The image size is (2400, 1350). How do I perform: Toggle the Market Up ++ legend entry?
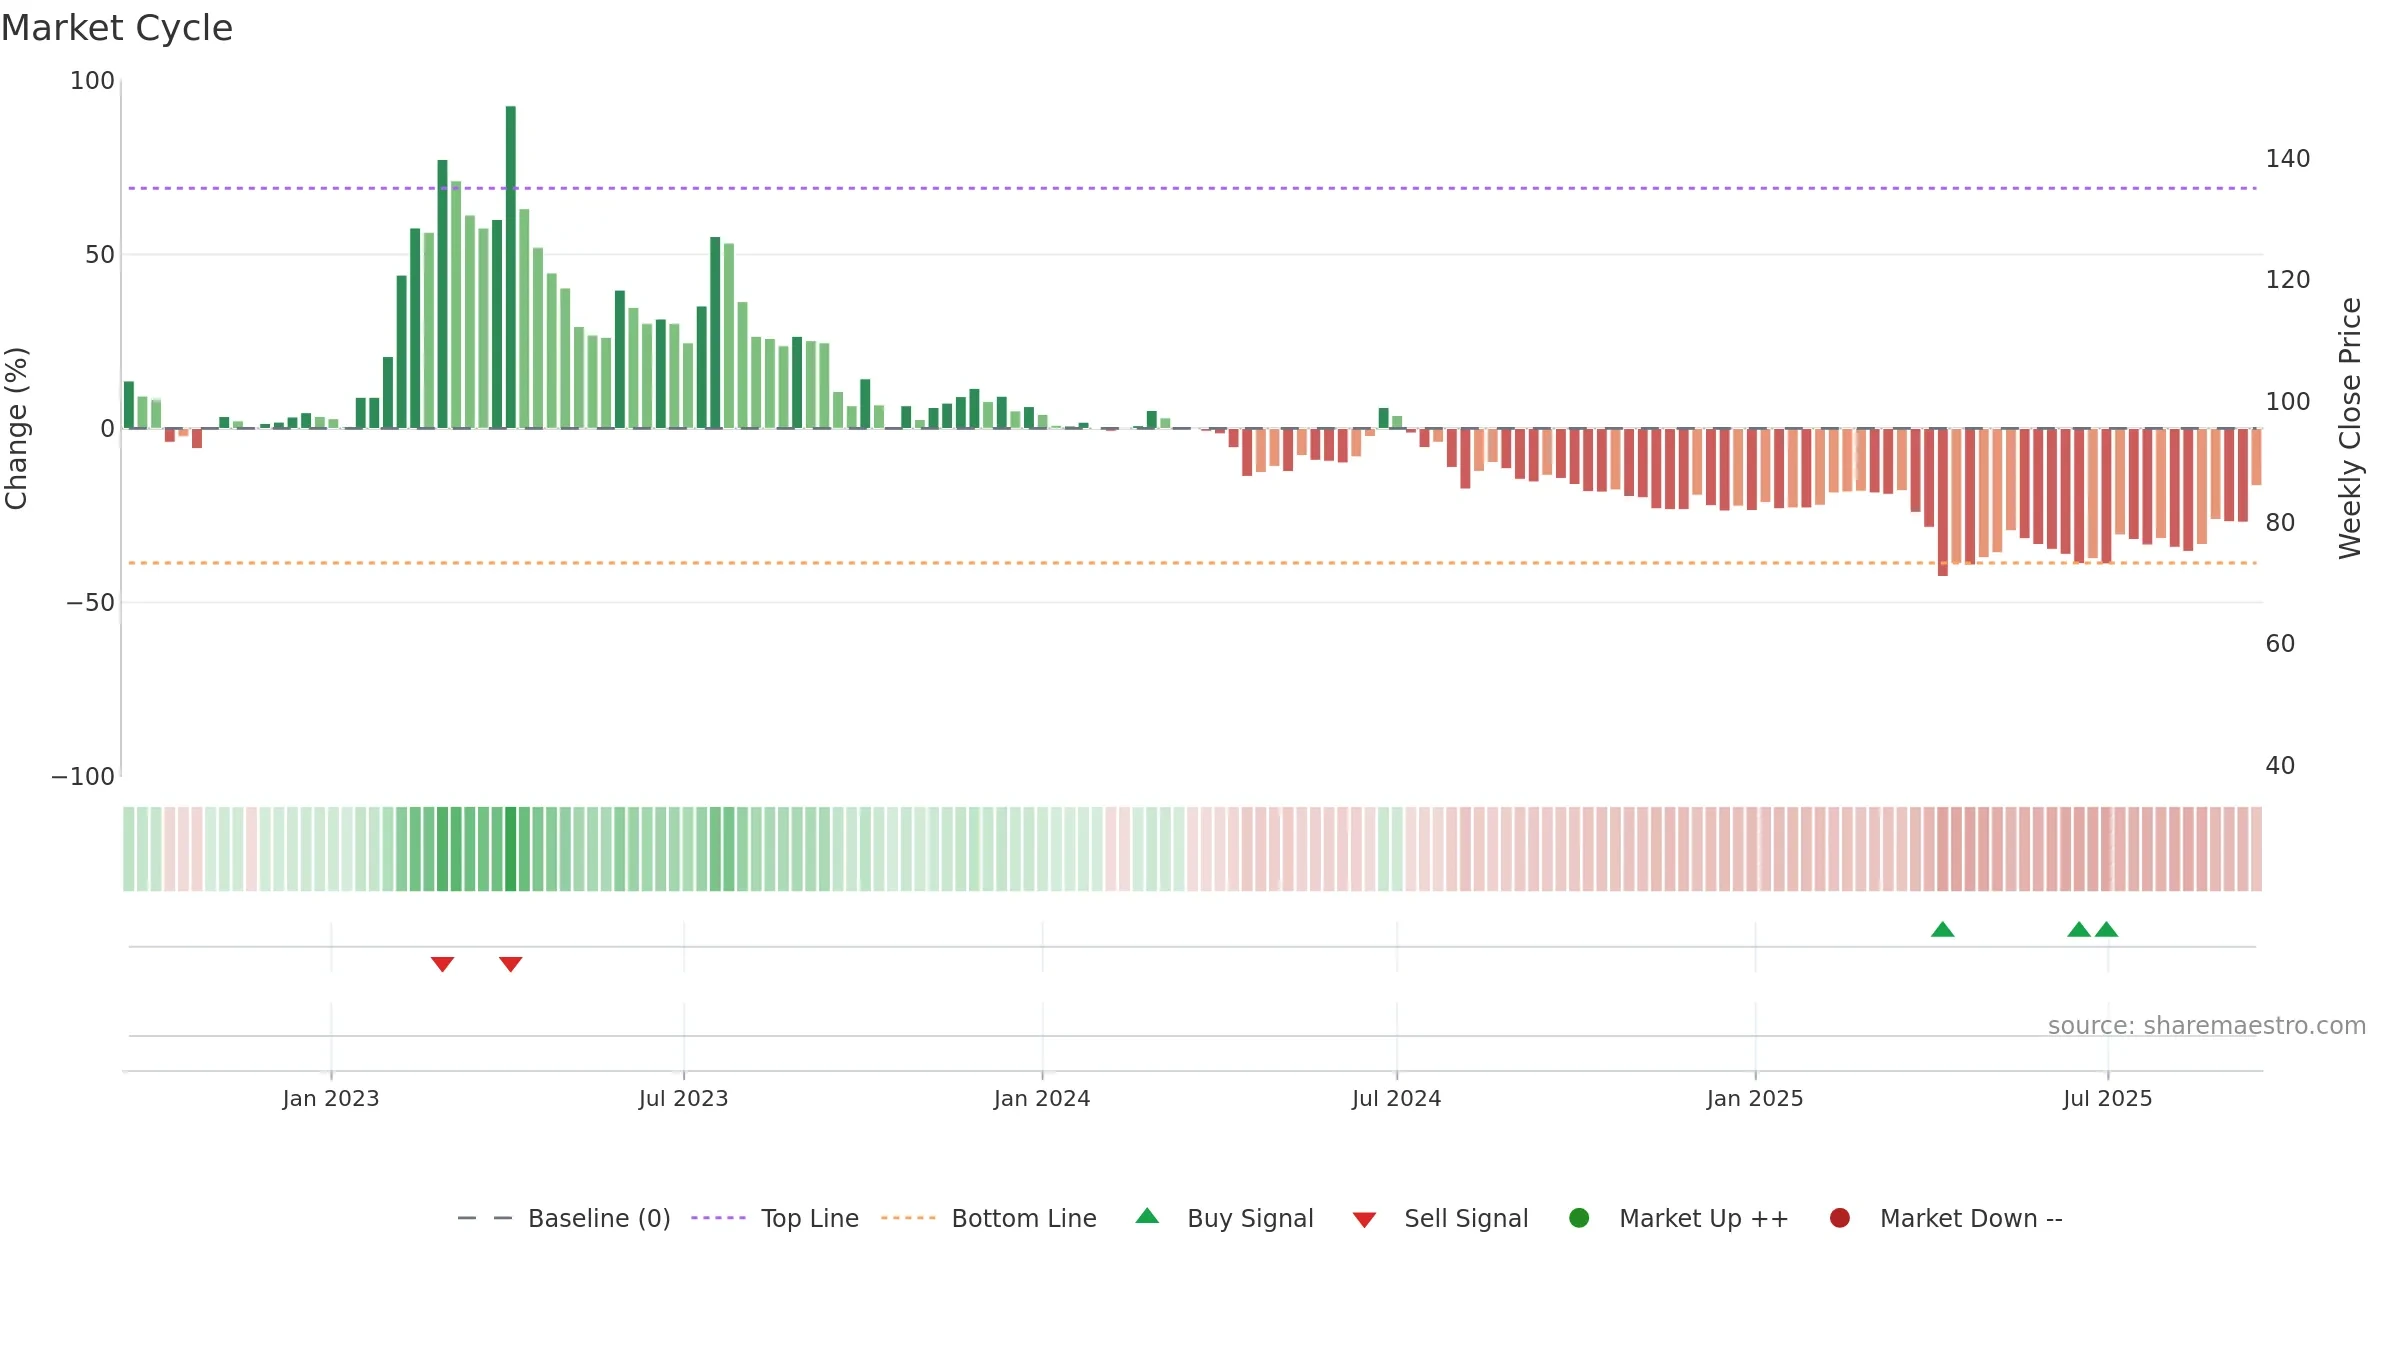click(x=1679, y=1218)
